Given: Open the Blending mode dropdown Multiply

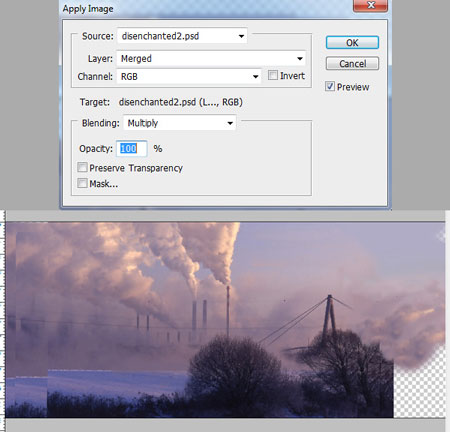Looking at the screenshot, I should (x=180, y=123).
